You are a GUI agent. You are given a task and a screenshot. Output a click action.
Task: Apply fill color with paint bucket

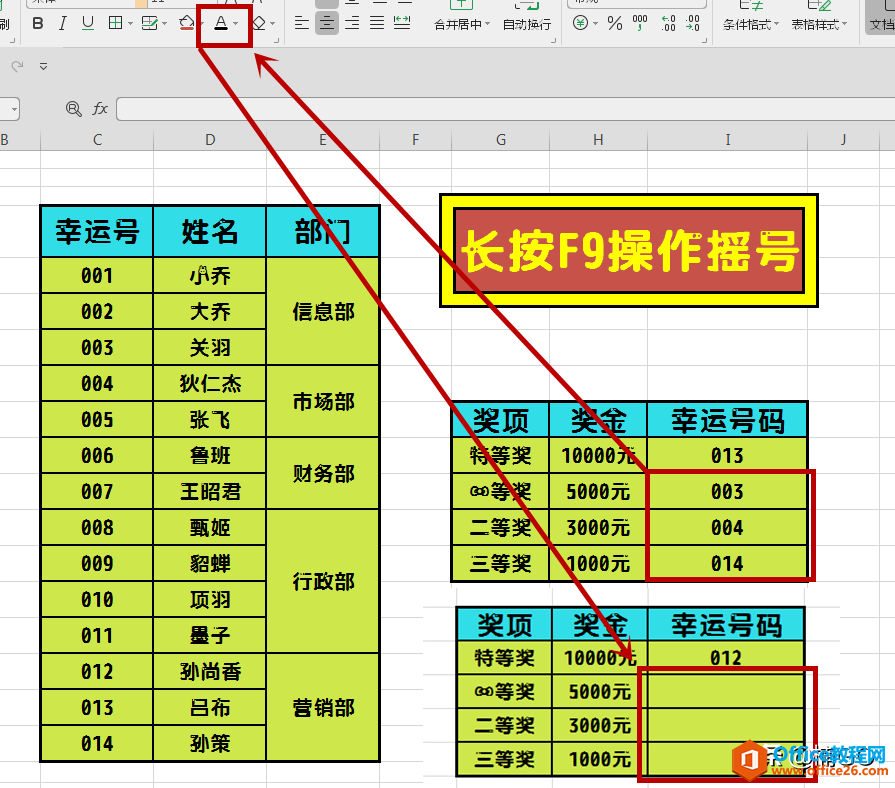click(x=187, y=23)
